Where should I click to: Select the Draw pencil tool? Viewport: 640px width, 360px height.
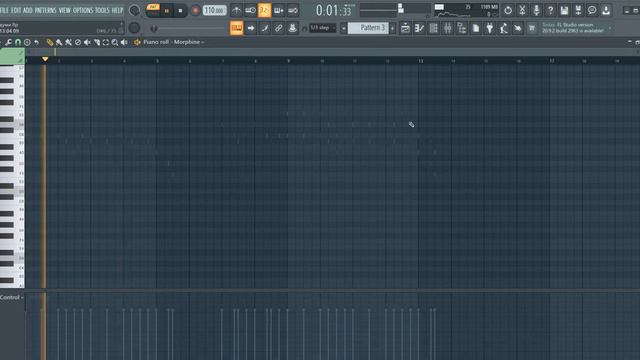[x=50, y=42]
